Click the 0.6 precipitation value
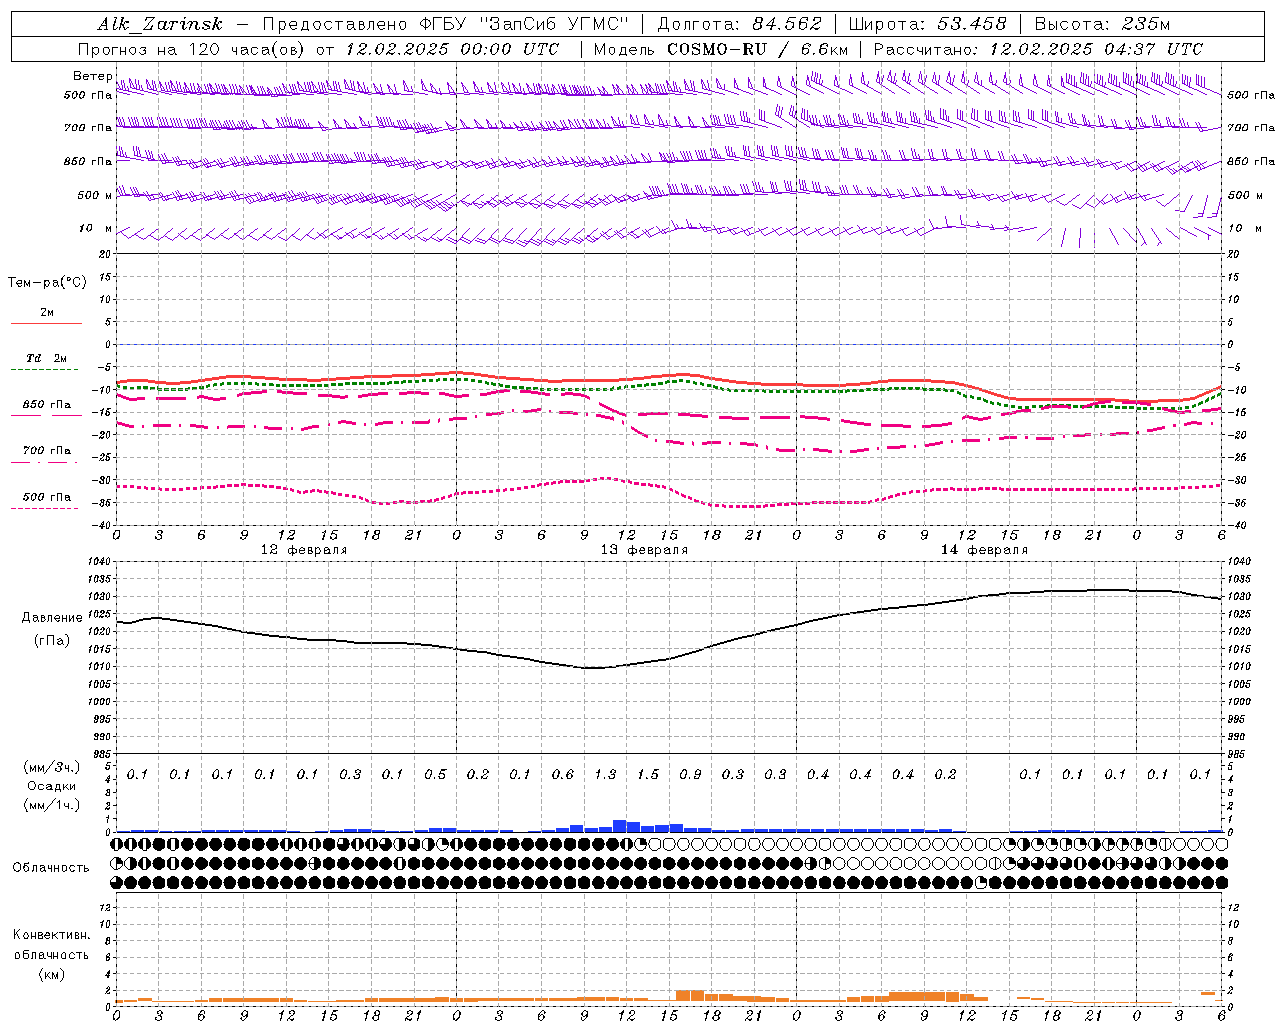Image resolution: width=1280 pixels, height=1024 pixels. click(x=563, y=775)
